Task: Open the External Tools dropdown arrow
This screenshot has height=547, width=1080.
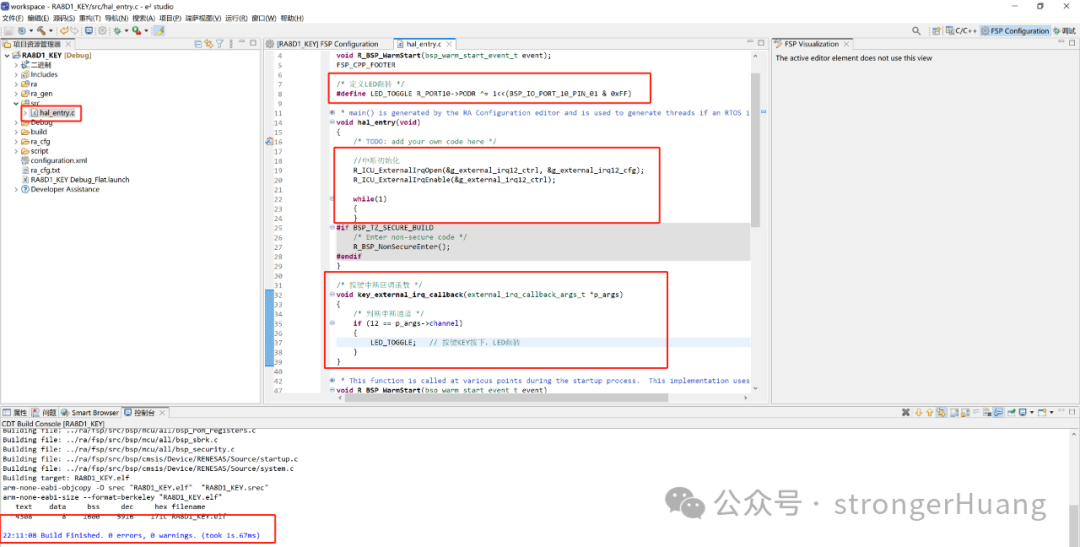Action: tap(146, 31)
